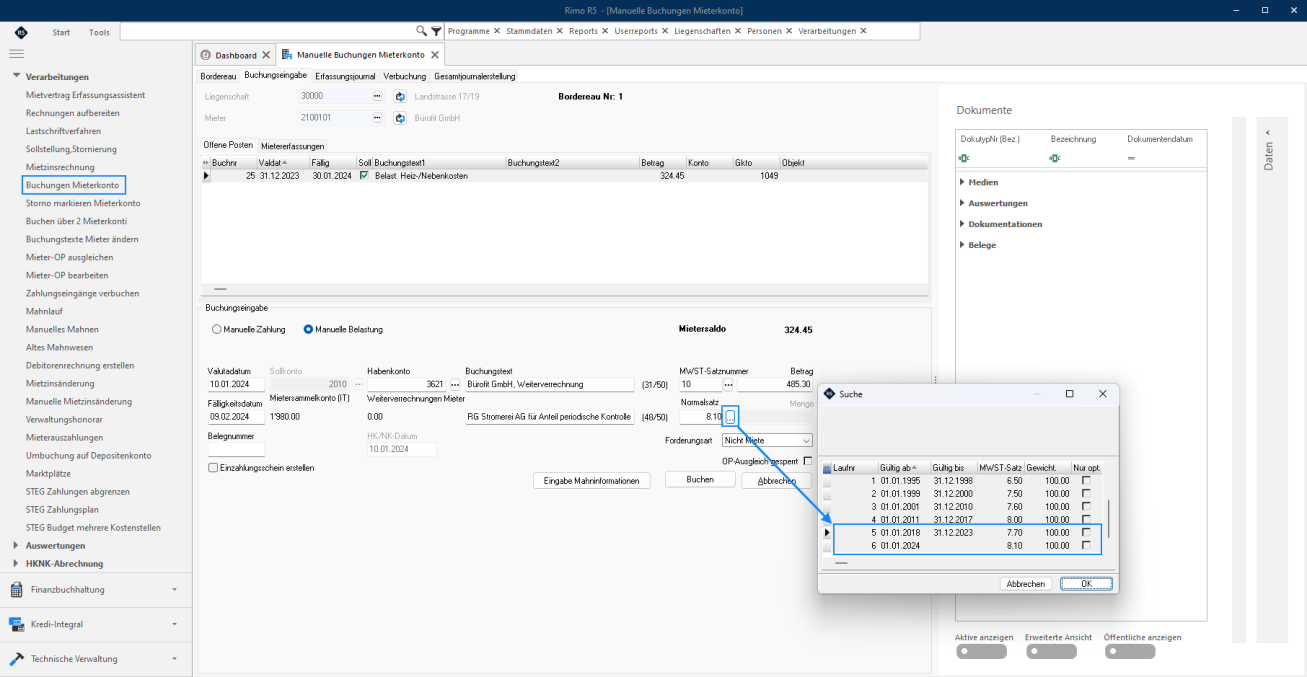Collapse the Verarbeitungen sidebar section
Screen dimensions: 1307x677
[x=16, y=77]
